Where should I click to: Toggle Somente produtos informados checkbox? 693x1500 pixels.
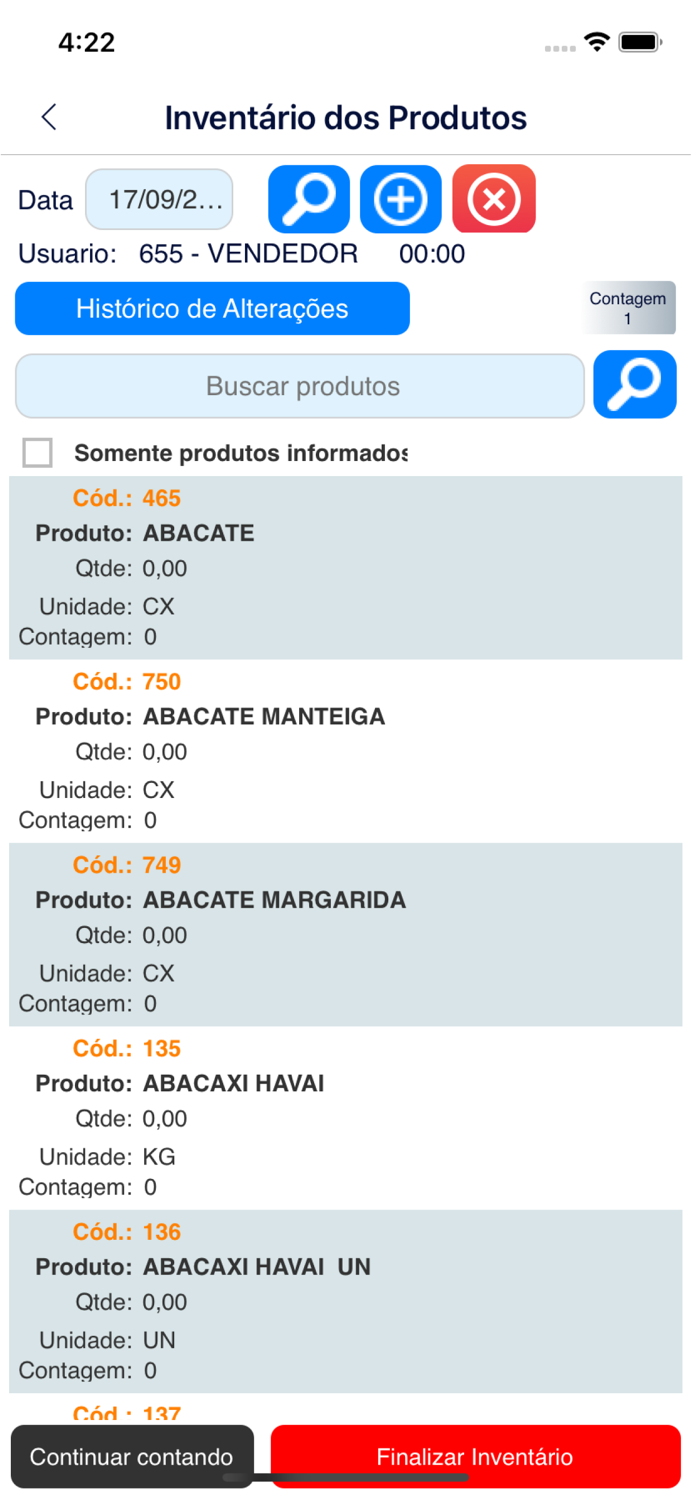(x=38, y=453)
